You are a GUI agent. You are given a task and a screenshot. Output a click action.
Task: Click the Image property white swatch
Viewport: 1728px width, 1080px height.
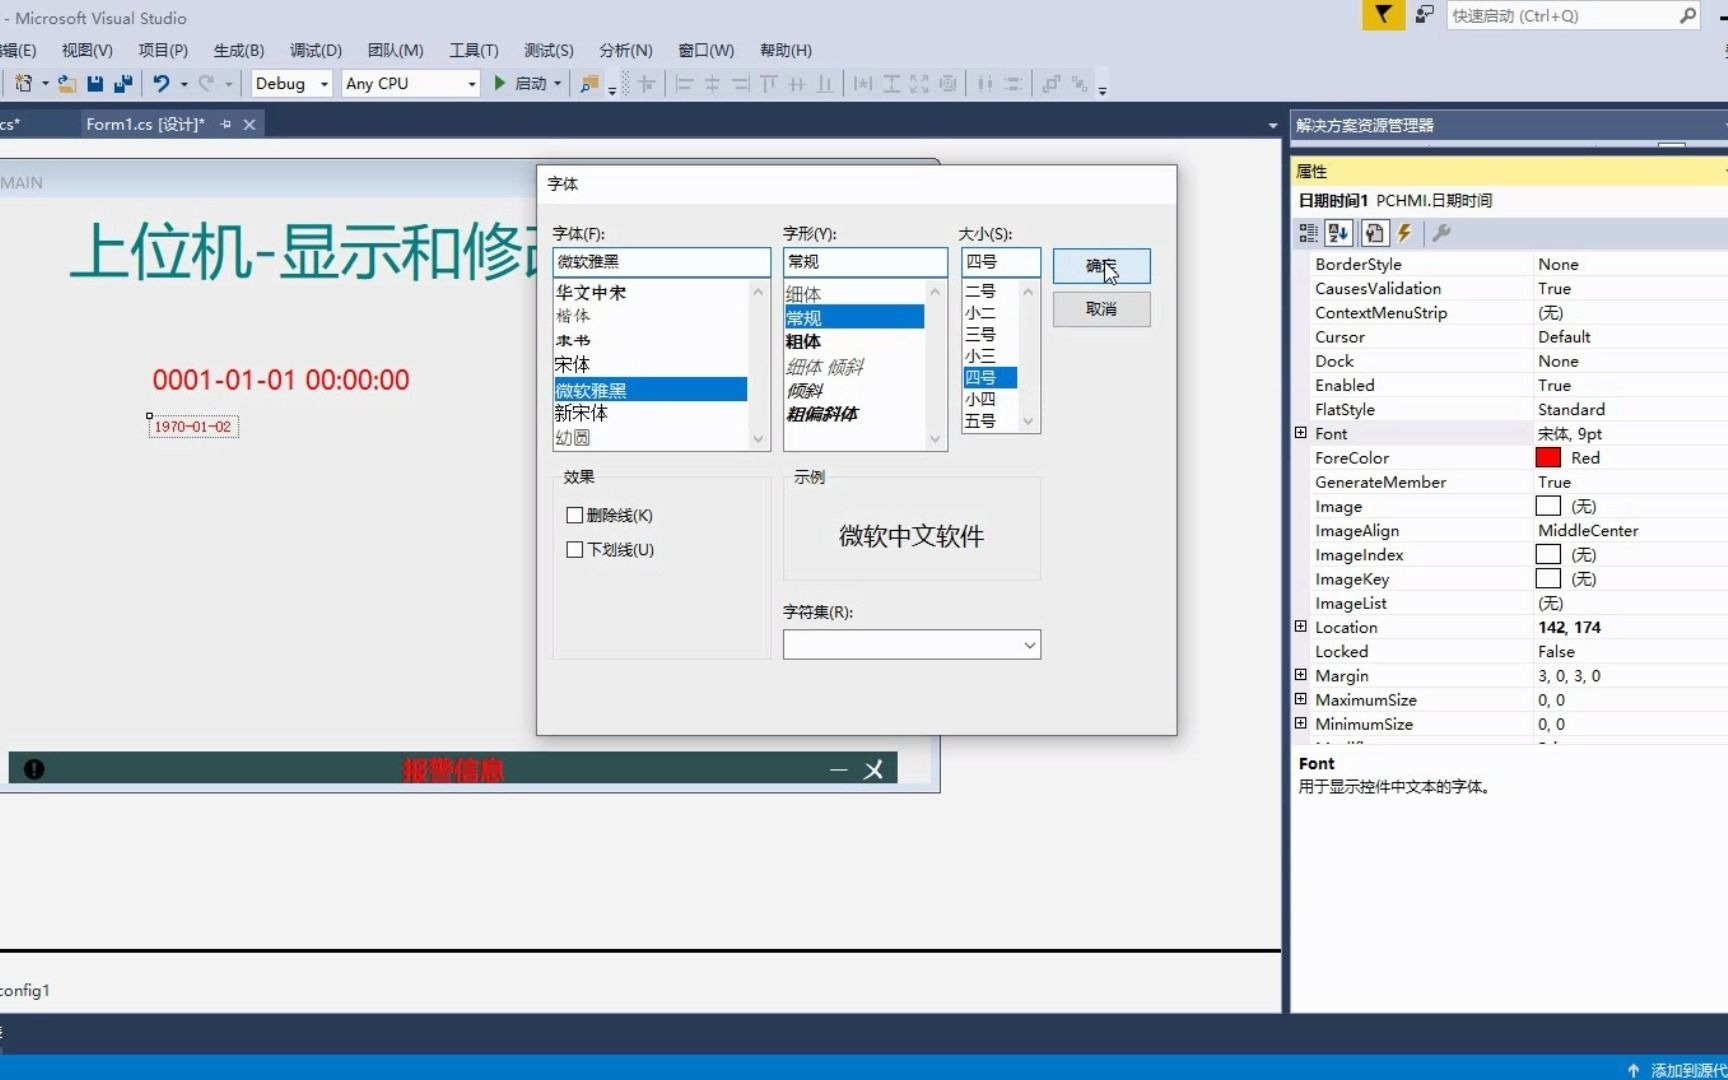[x=1548, y=506]
